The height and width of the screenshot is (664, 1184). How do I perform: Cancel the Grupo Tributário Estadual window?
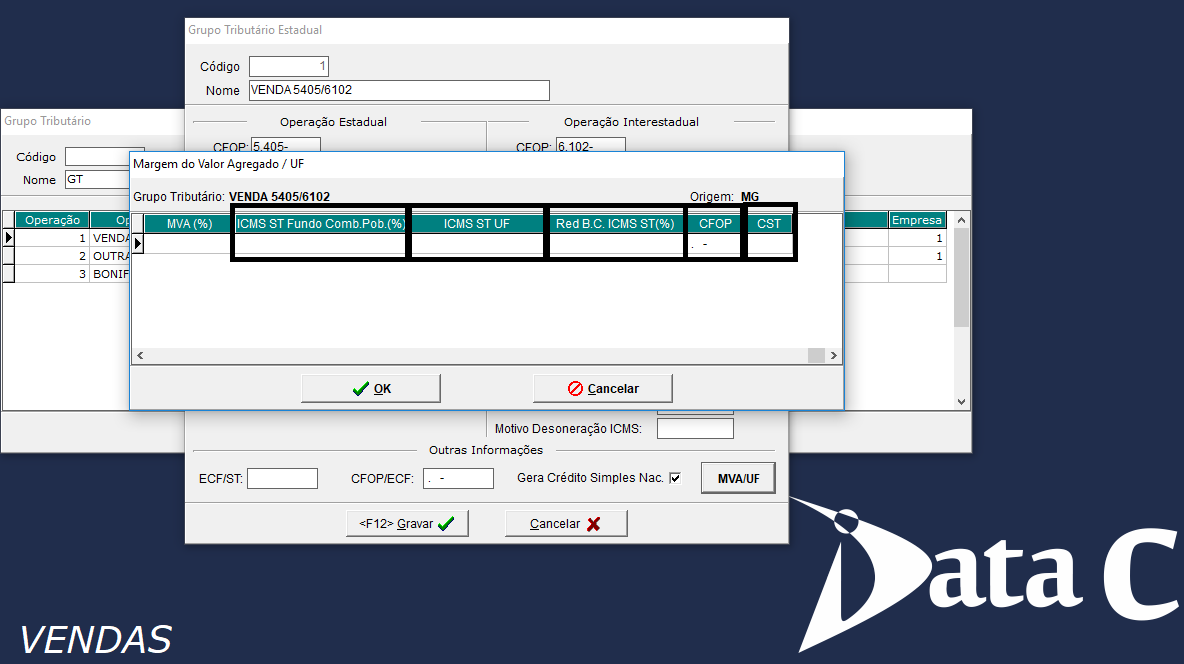566,523
